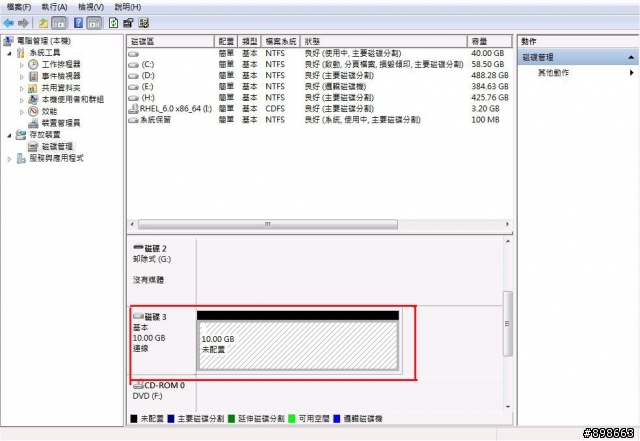Click the bright green 可用空間 legend swatch
The image size is (640, 441).
pyautogui.click(x=292, y=419)
